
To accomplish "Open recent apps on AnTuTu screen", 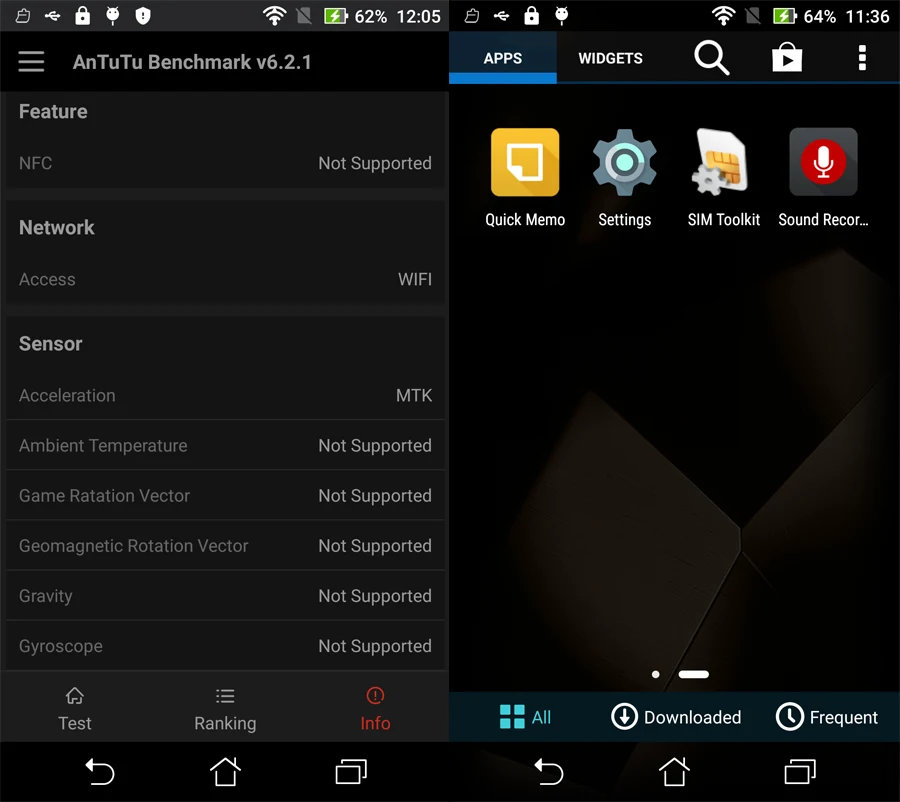I will [351, 772].
